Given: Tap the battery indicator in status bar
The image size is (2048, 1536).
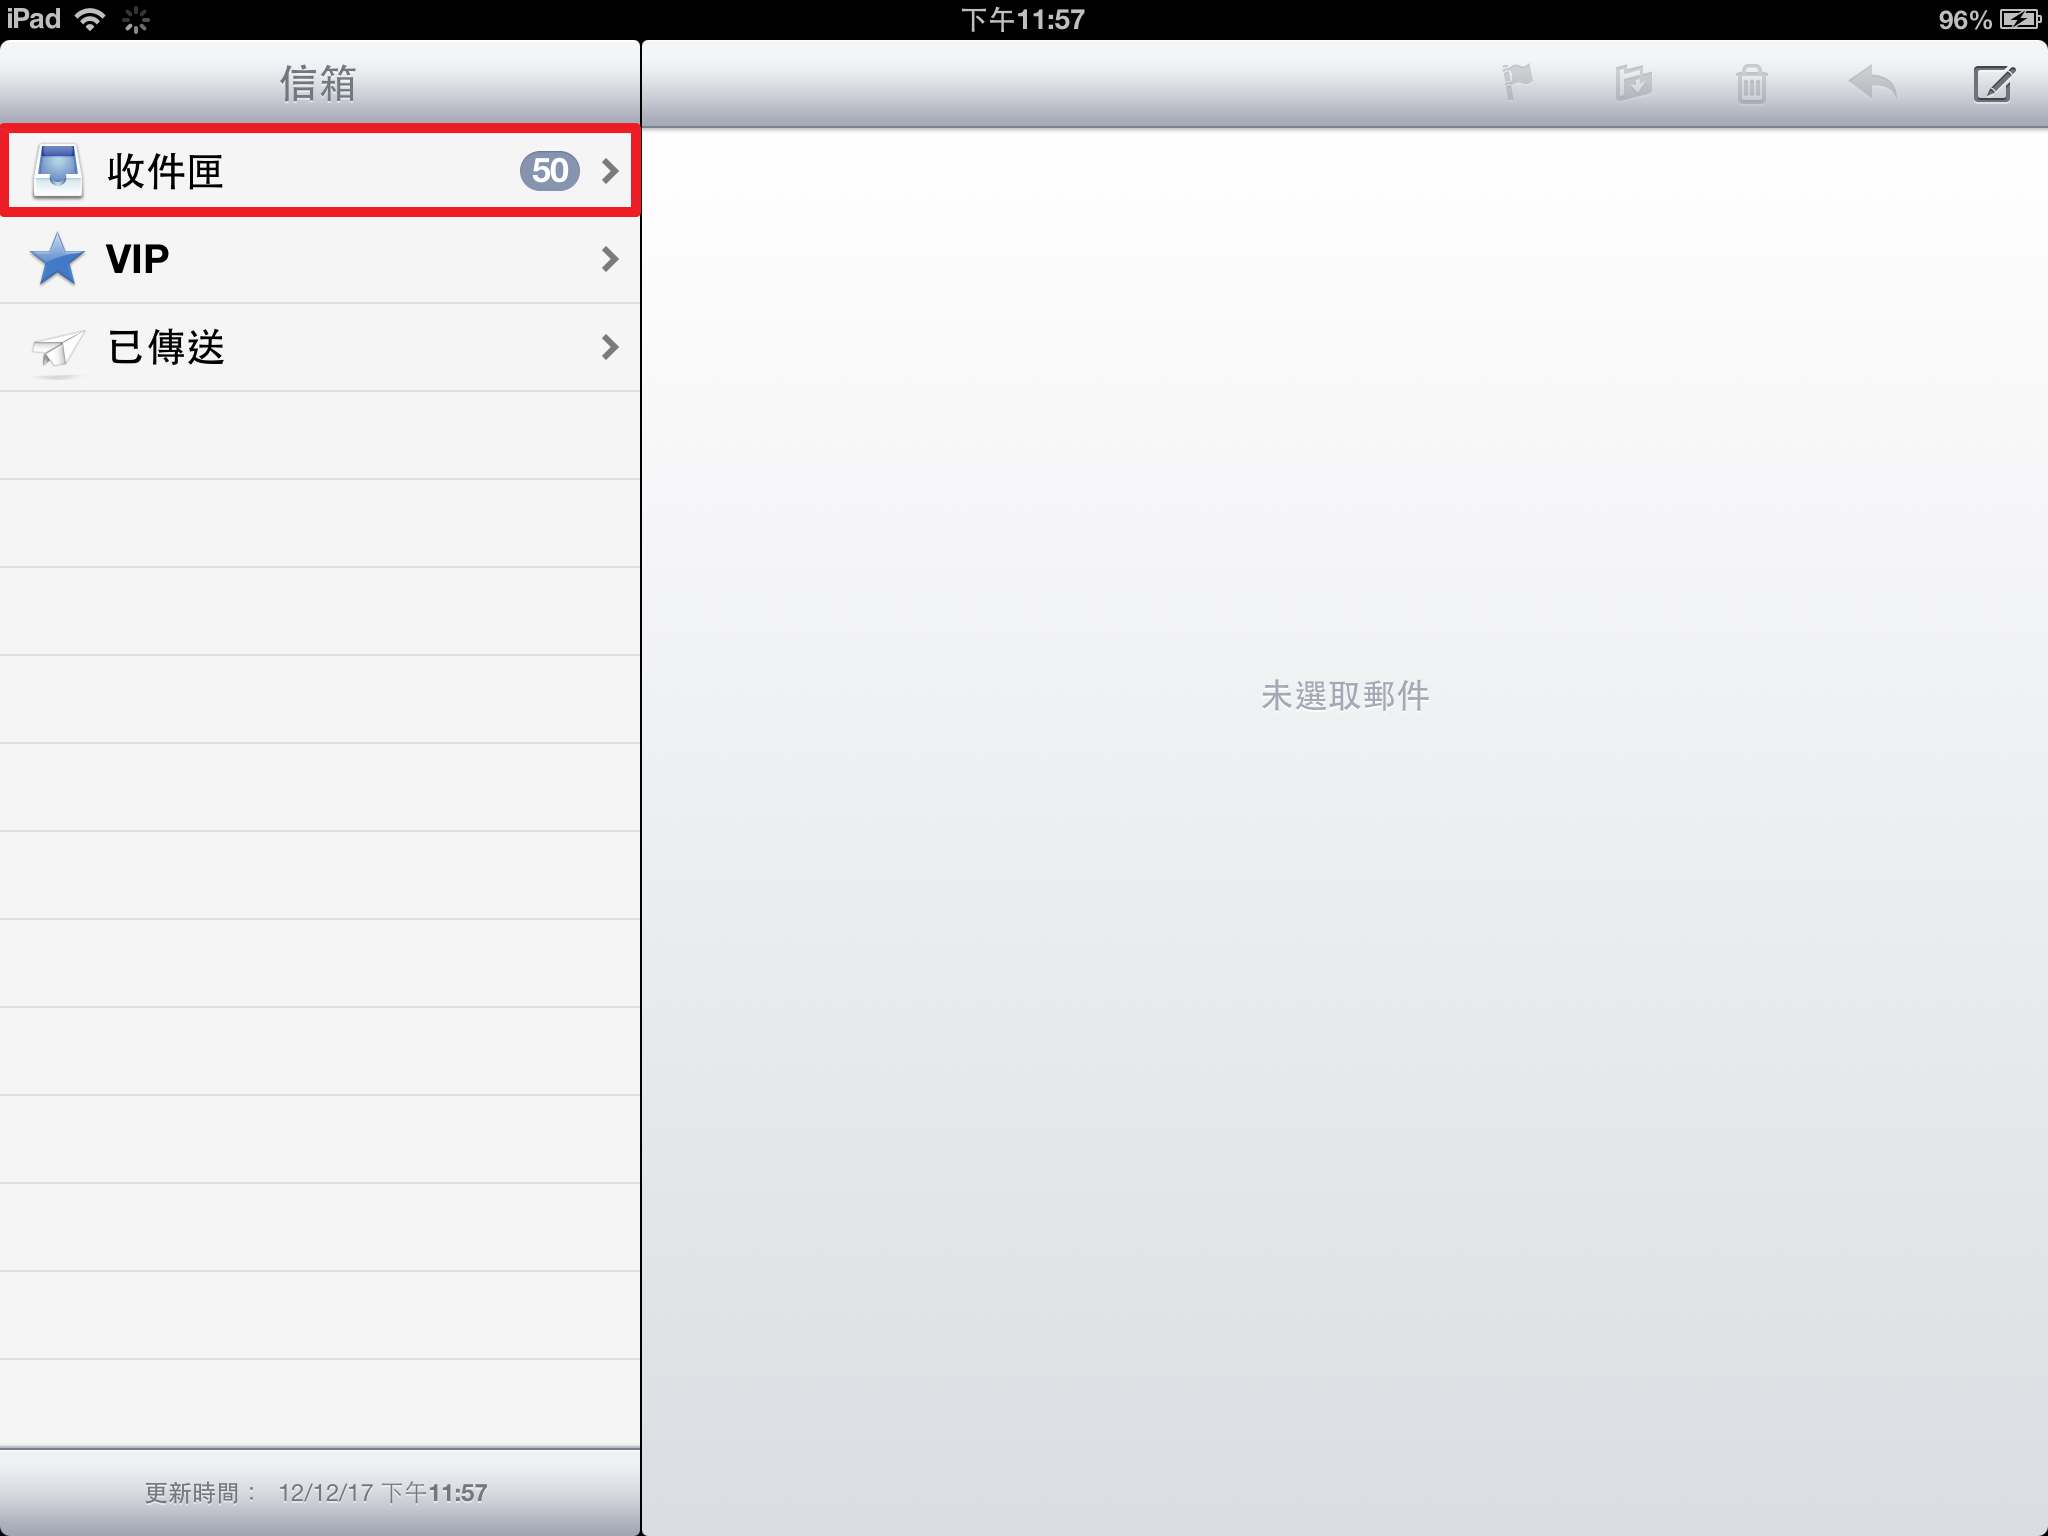Looking at the screenshot, I should 2020,19.
